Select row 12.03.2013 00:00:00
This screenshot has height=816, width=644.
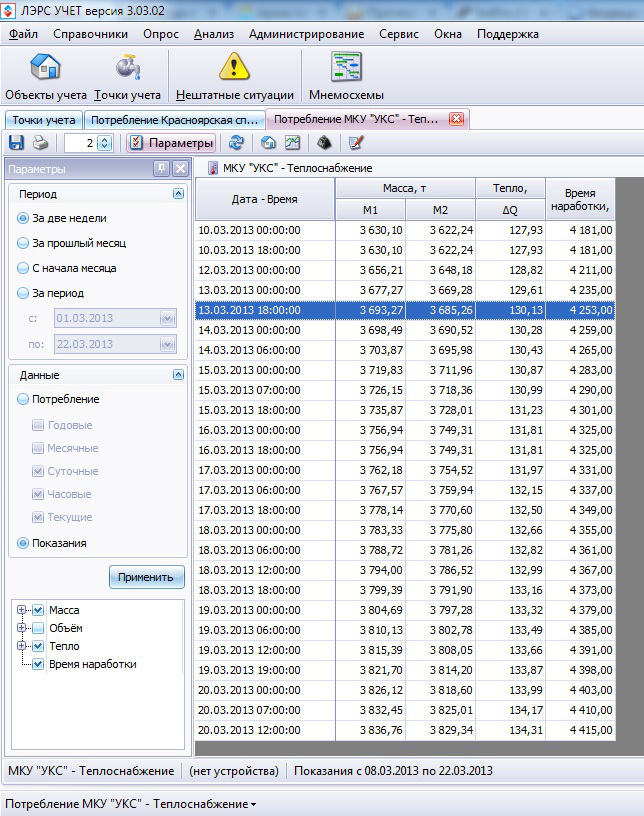(405, 270)
